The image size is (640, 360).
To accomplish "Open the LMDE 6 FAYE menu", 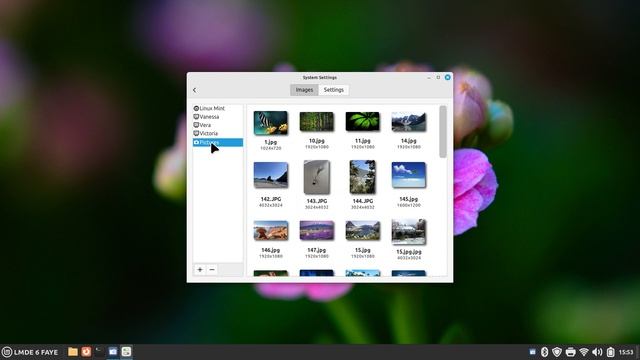I will point(30,352).
